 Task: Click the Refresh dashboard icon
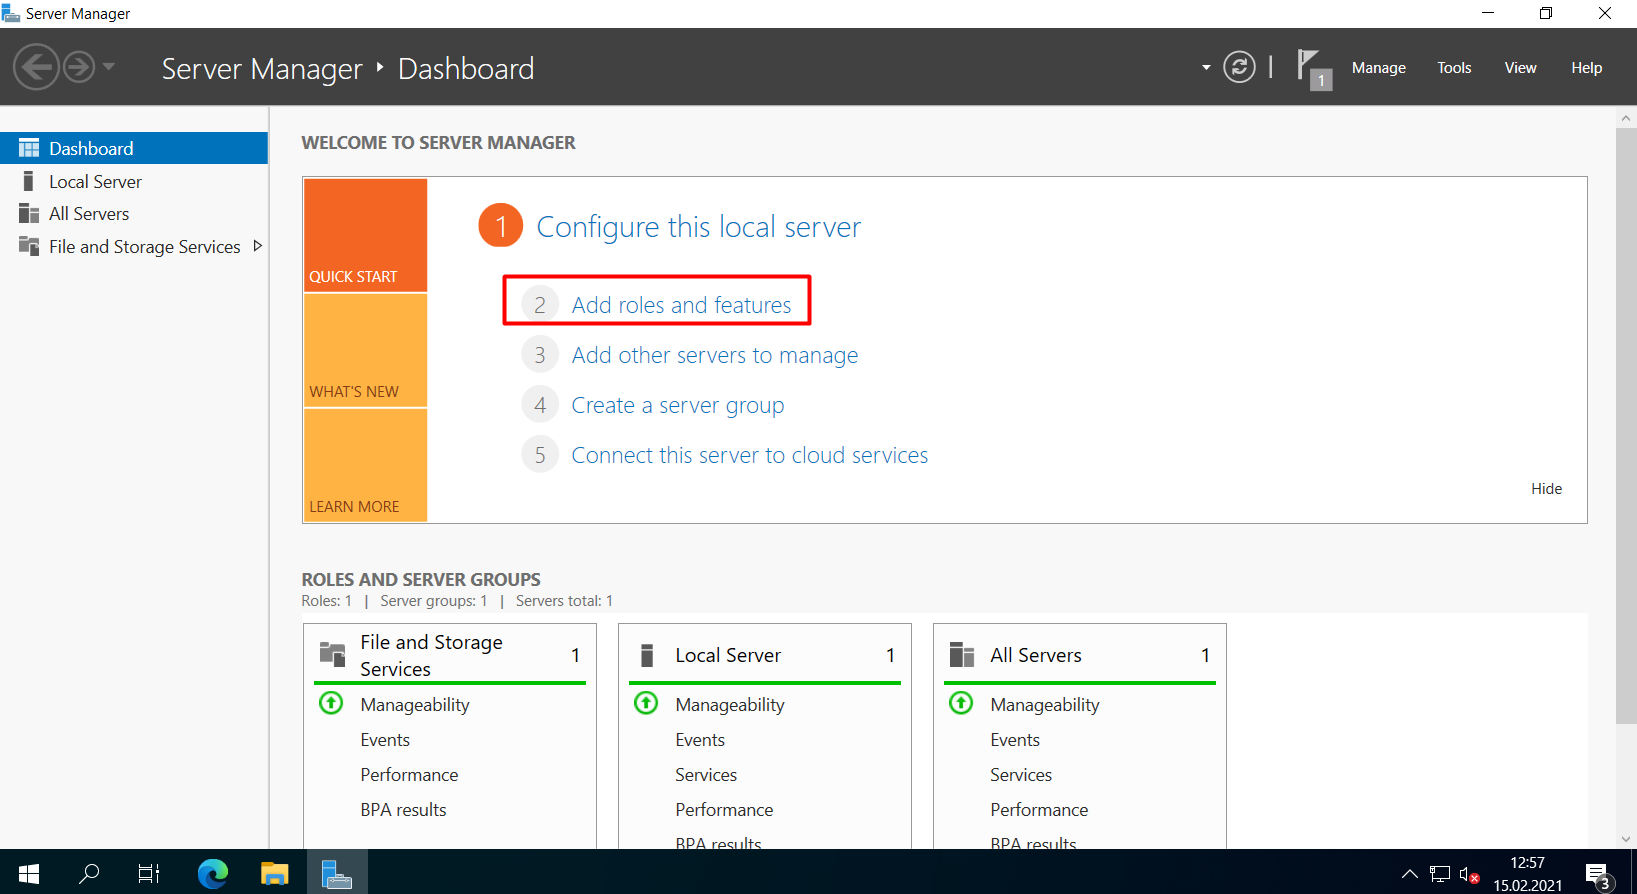(1239, 67)
